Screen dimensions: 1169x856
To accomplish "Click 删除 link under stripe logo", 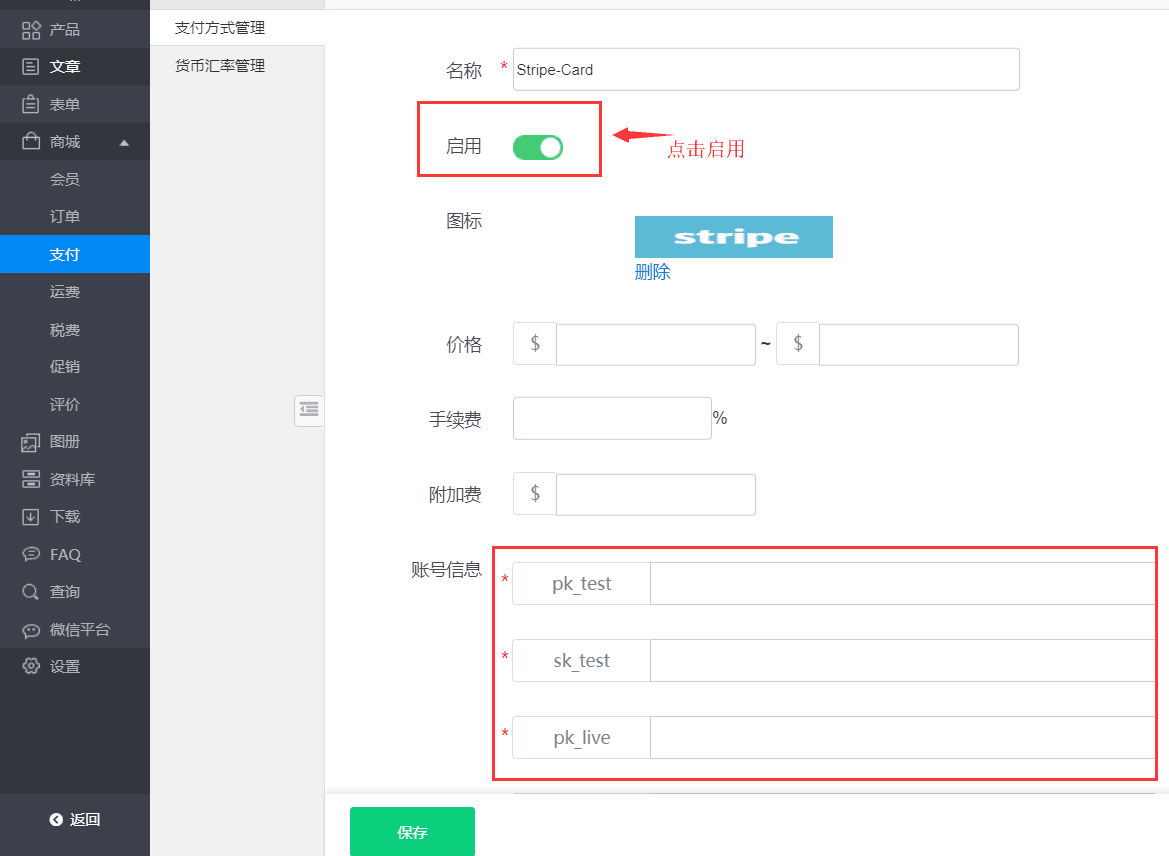I will click(652, 272).
